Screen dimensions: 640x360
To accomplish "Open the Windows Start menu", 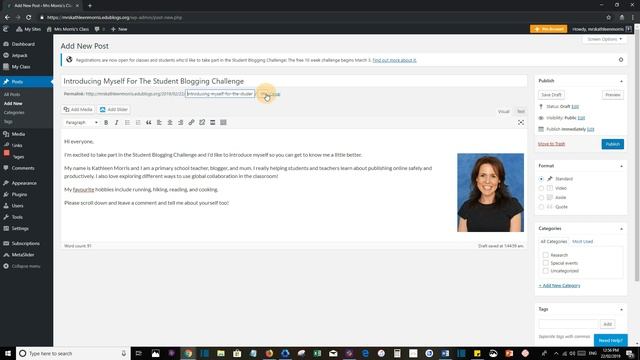I will pyautogui.click(x=8, y=353).
